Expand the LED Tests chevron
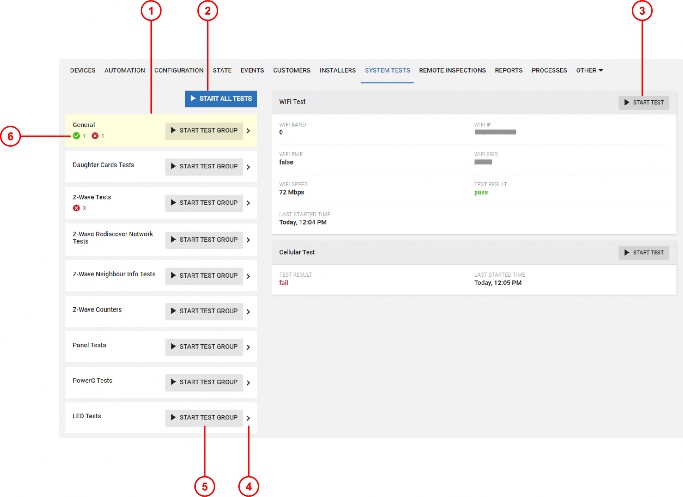 [x=248, y=418]
